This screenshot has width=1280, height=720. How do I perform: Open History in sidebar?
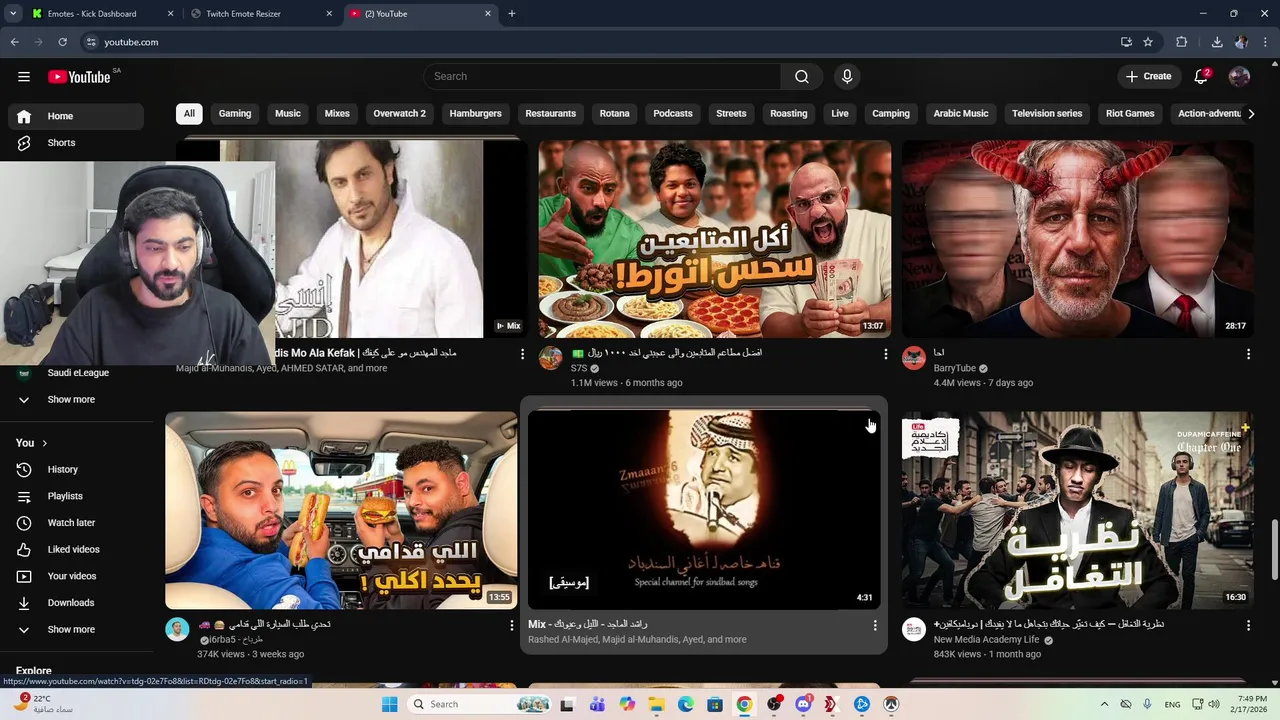point(76,469)
